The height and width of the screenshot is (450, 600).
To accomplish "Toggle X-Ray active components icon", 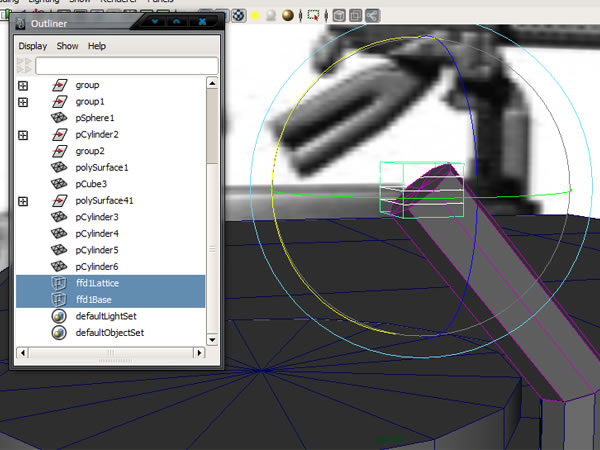I will (x=355, y=16).
